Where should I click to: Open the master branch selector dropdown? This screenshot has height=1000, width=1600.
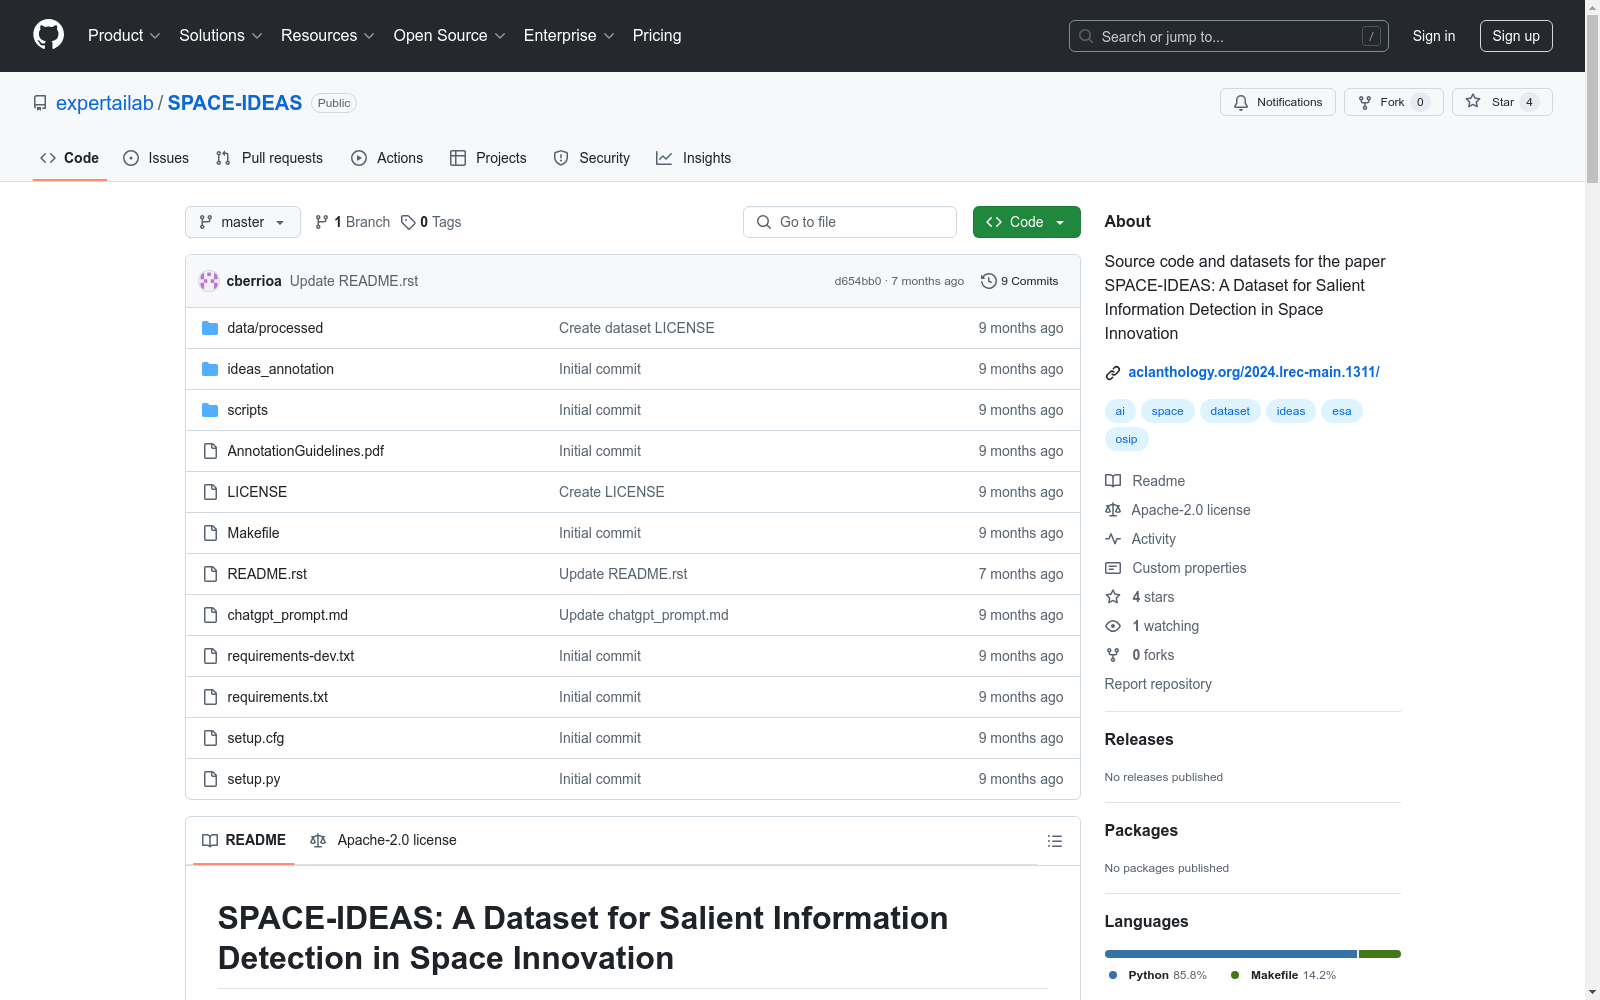[x=243, y=222]
